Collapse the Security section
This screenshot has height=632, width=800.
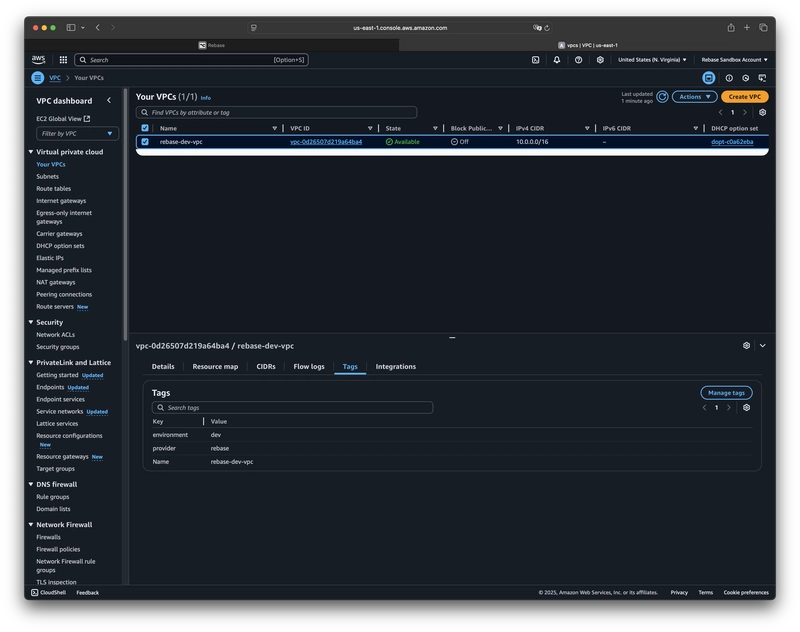(31, 322)
